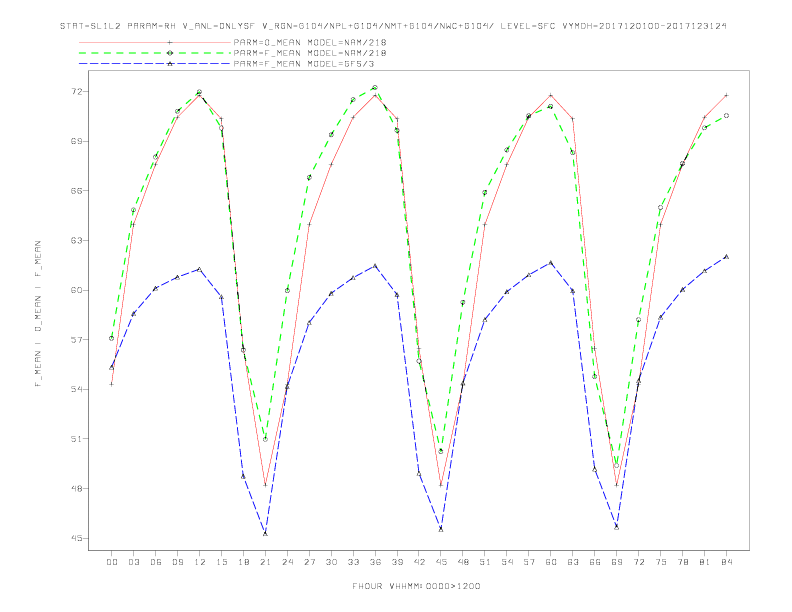Click the y-axis tick label 69
792x612 pixels.
77,141
